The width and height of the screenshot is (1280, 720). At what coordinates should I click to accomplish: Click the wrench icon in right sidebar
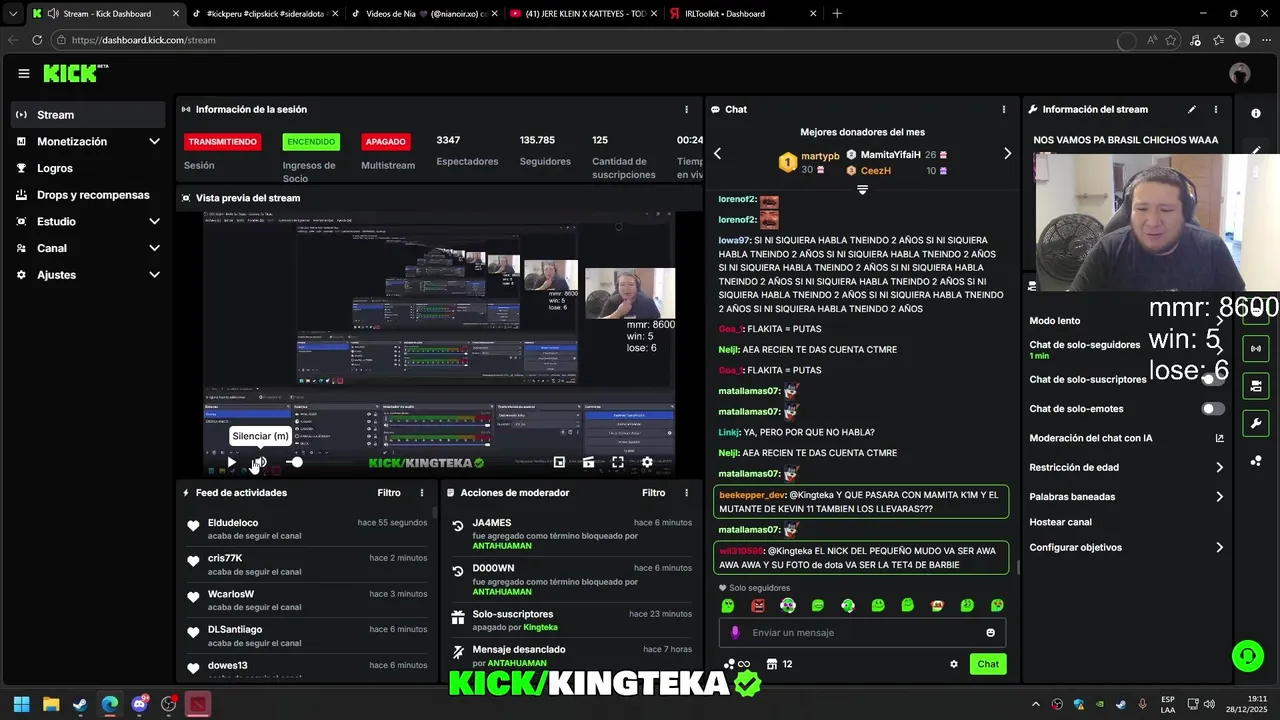coord(1255,424)
